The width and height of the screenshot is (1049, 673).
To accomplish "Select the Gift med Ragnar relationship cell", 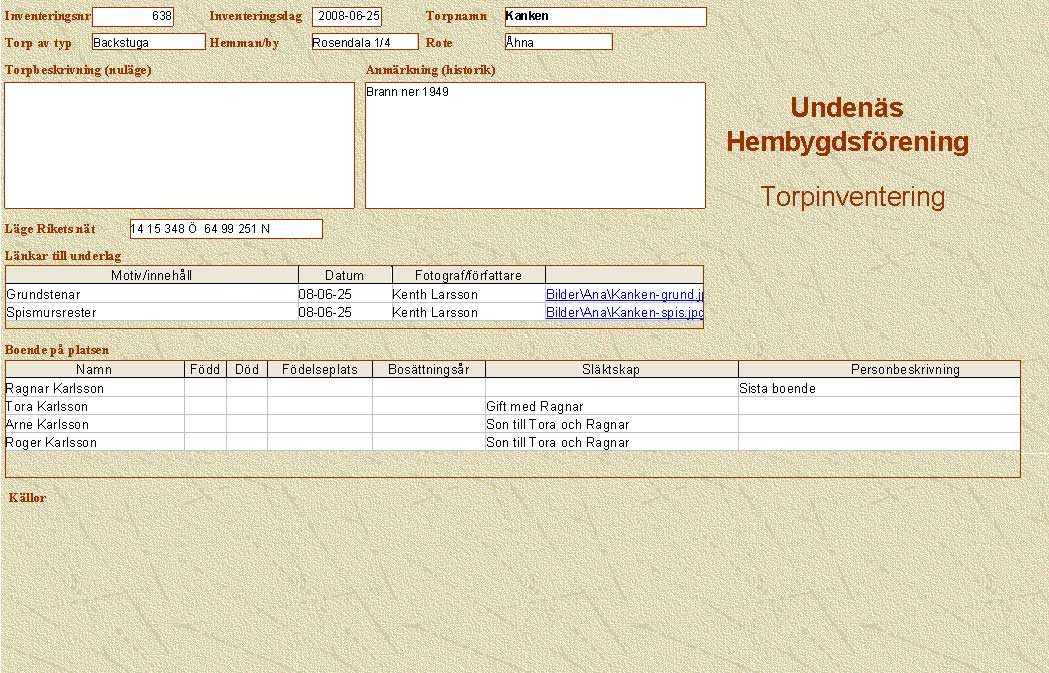I will tap(611, 407).
